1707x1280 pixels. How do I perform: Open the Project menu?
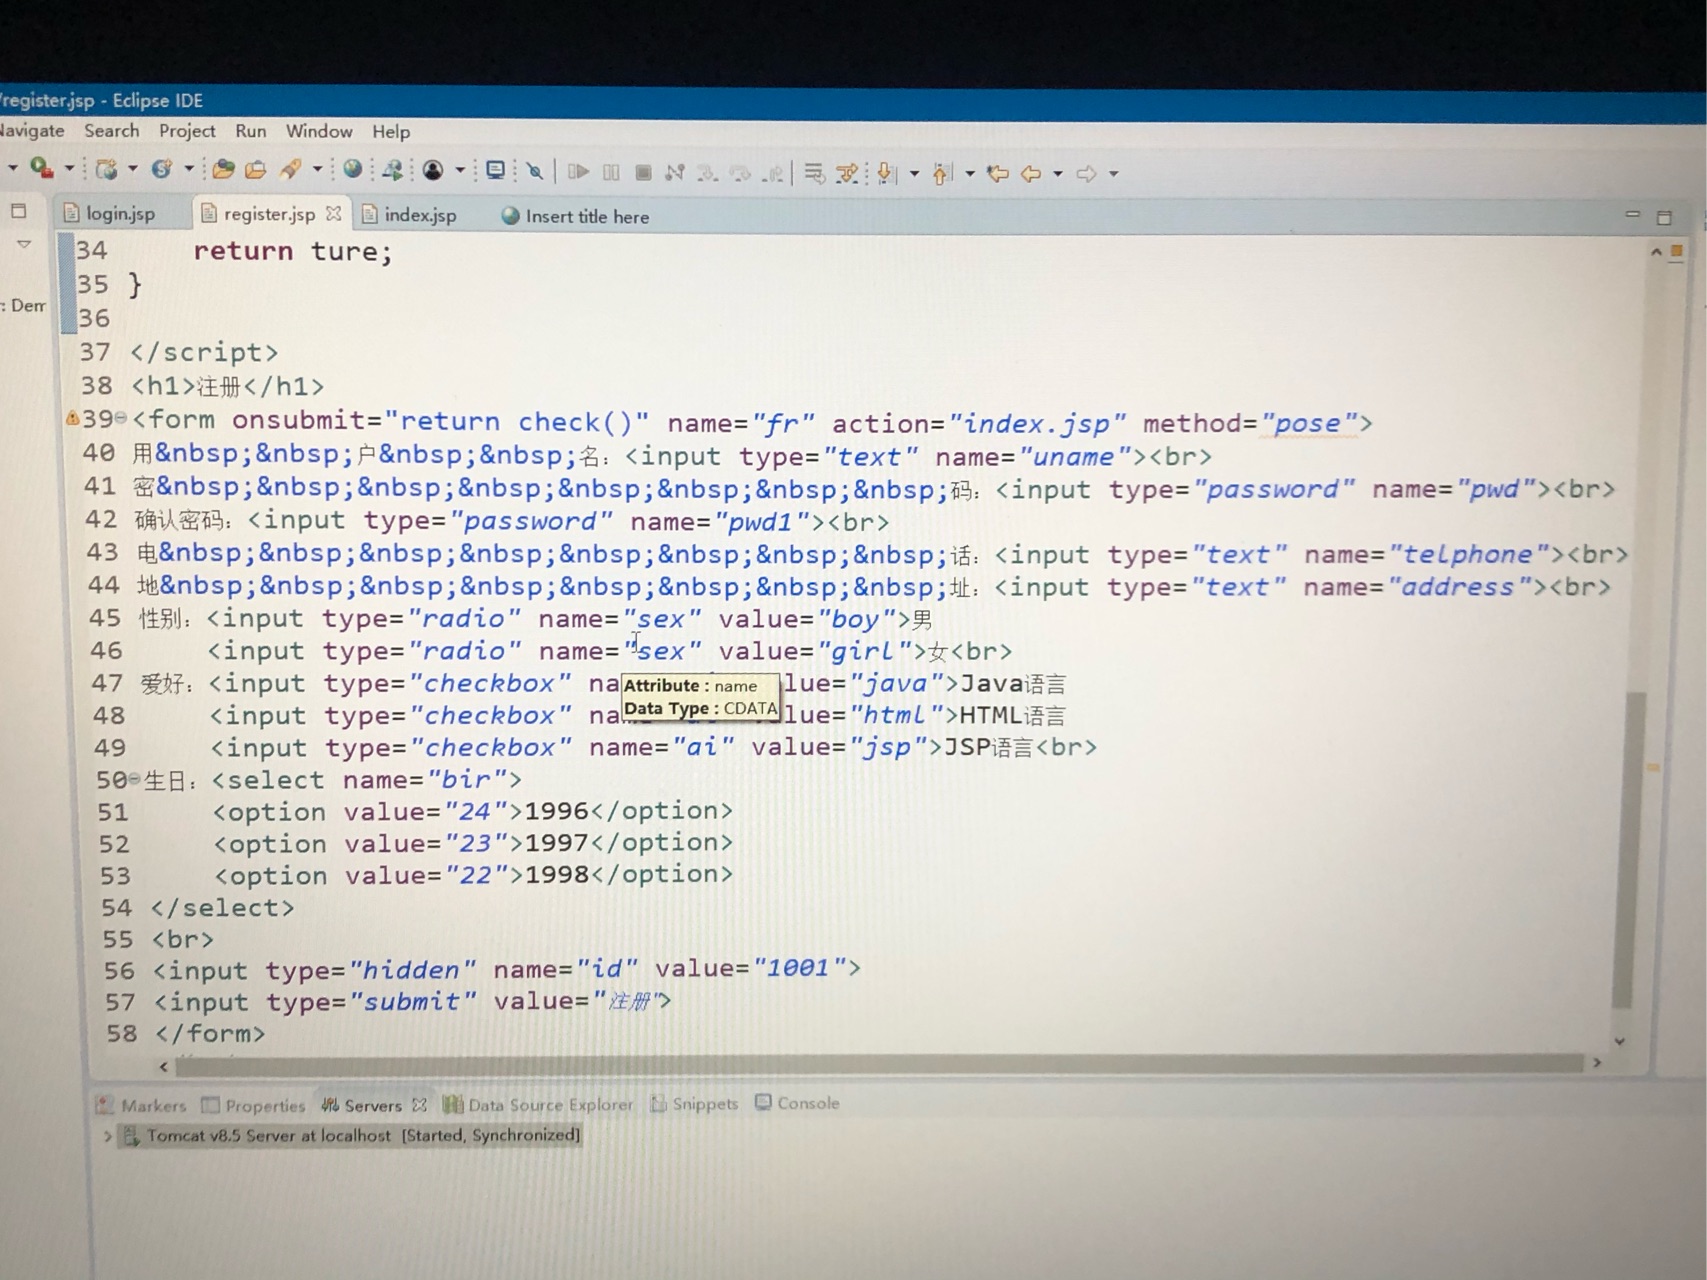click(x=187, y=131)
